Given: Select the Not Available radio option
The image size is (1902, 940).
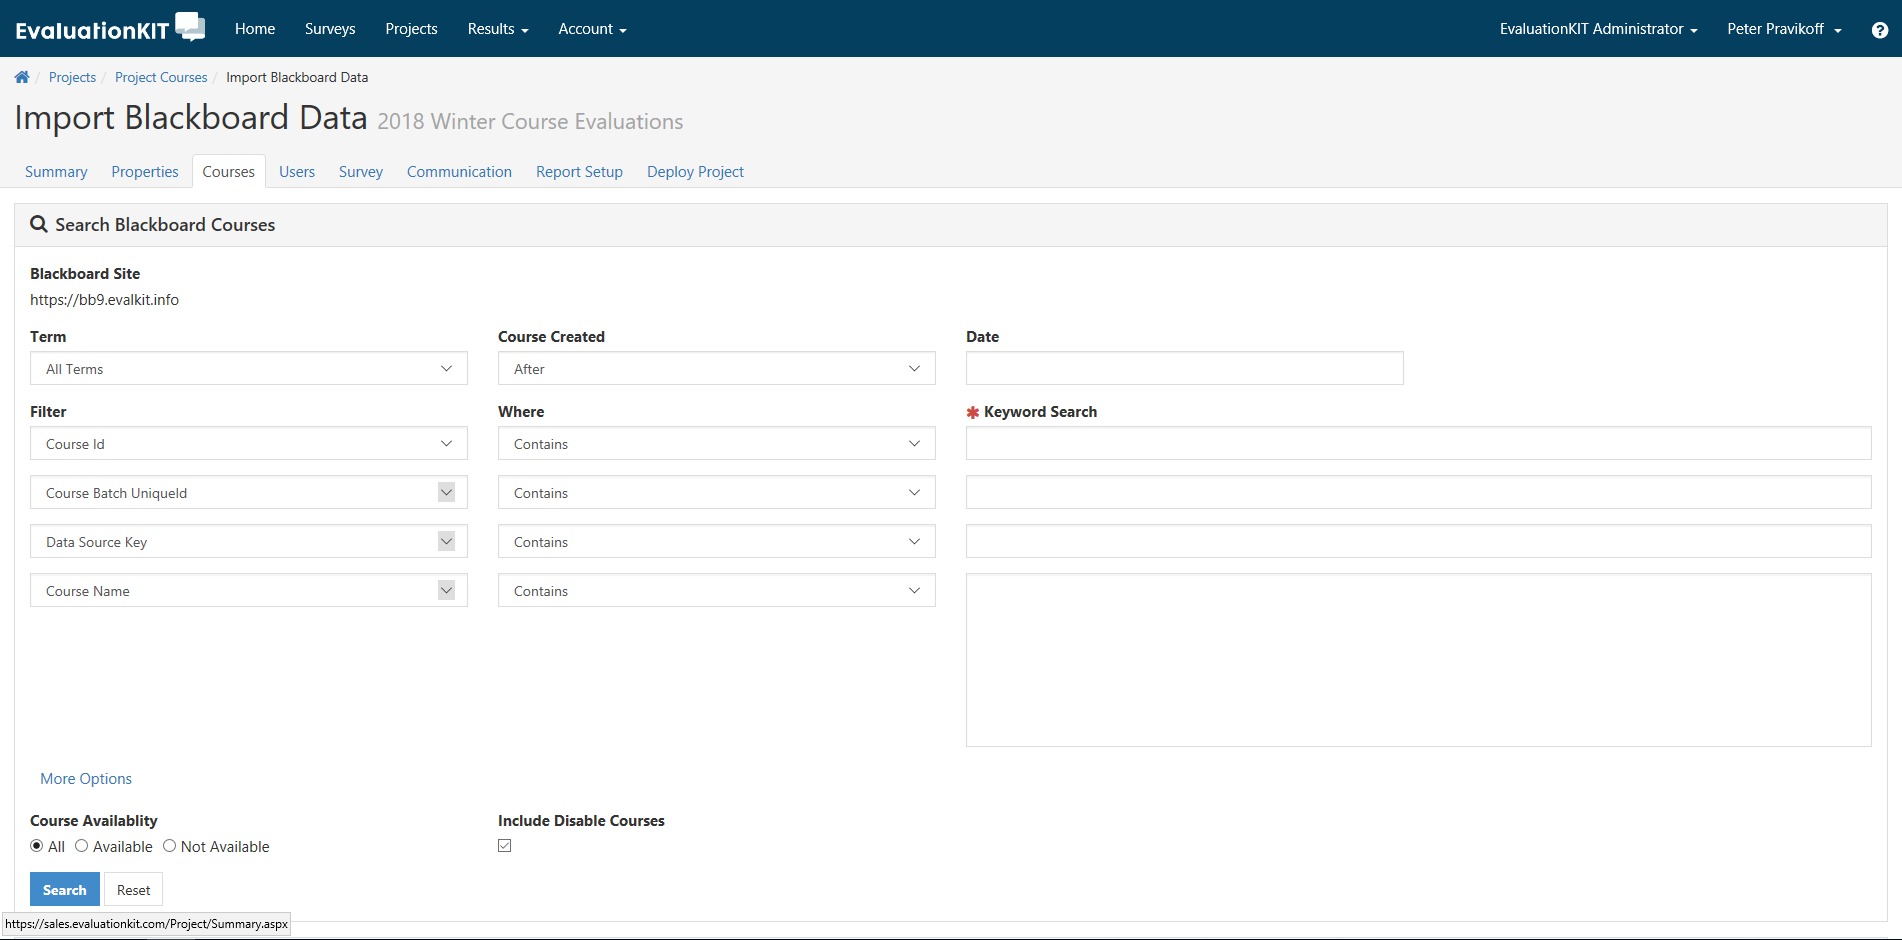Looking at the screenshot, I should (x=170, y=846).
